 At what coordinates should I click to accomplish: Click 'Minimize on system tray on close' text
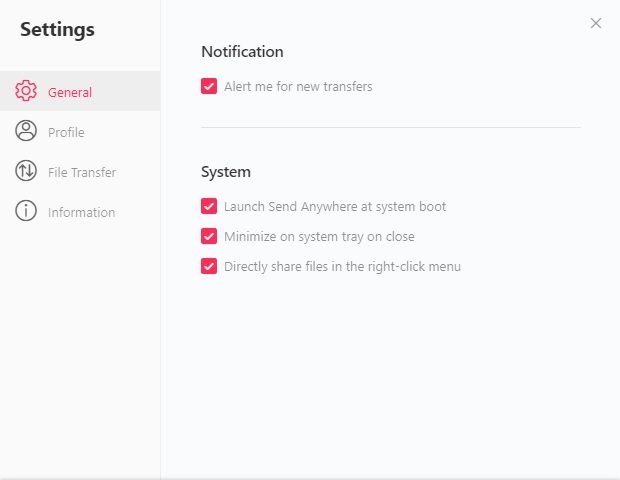(319, 236)
